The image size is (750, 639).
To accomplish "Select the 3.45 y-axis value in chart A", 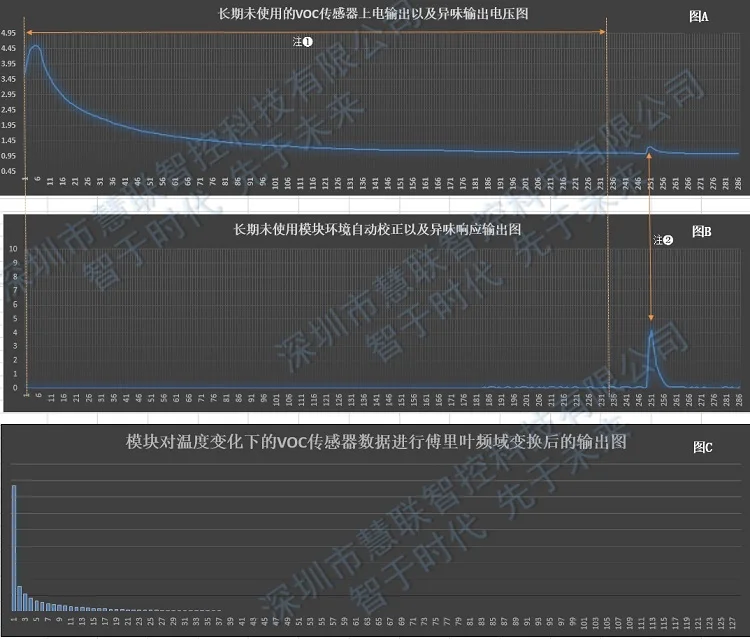I will point(8,79).
